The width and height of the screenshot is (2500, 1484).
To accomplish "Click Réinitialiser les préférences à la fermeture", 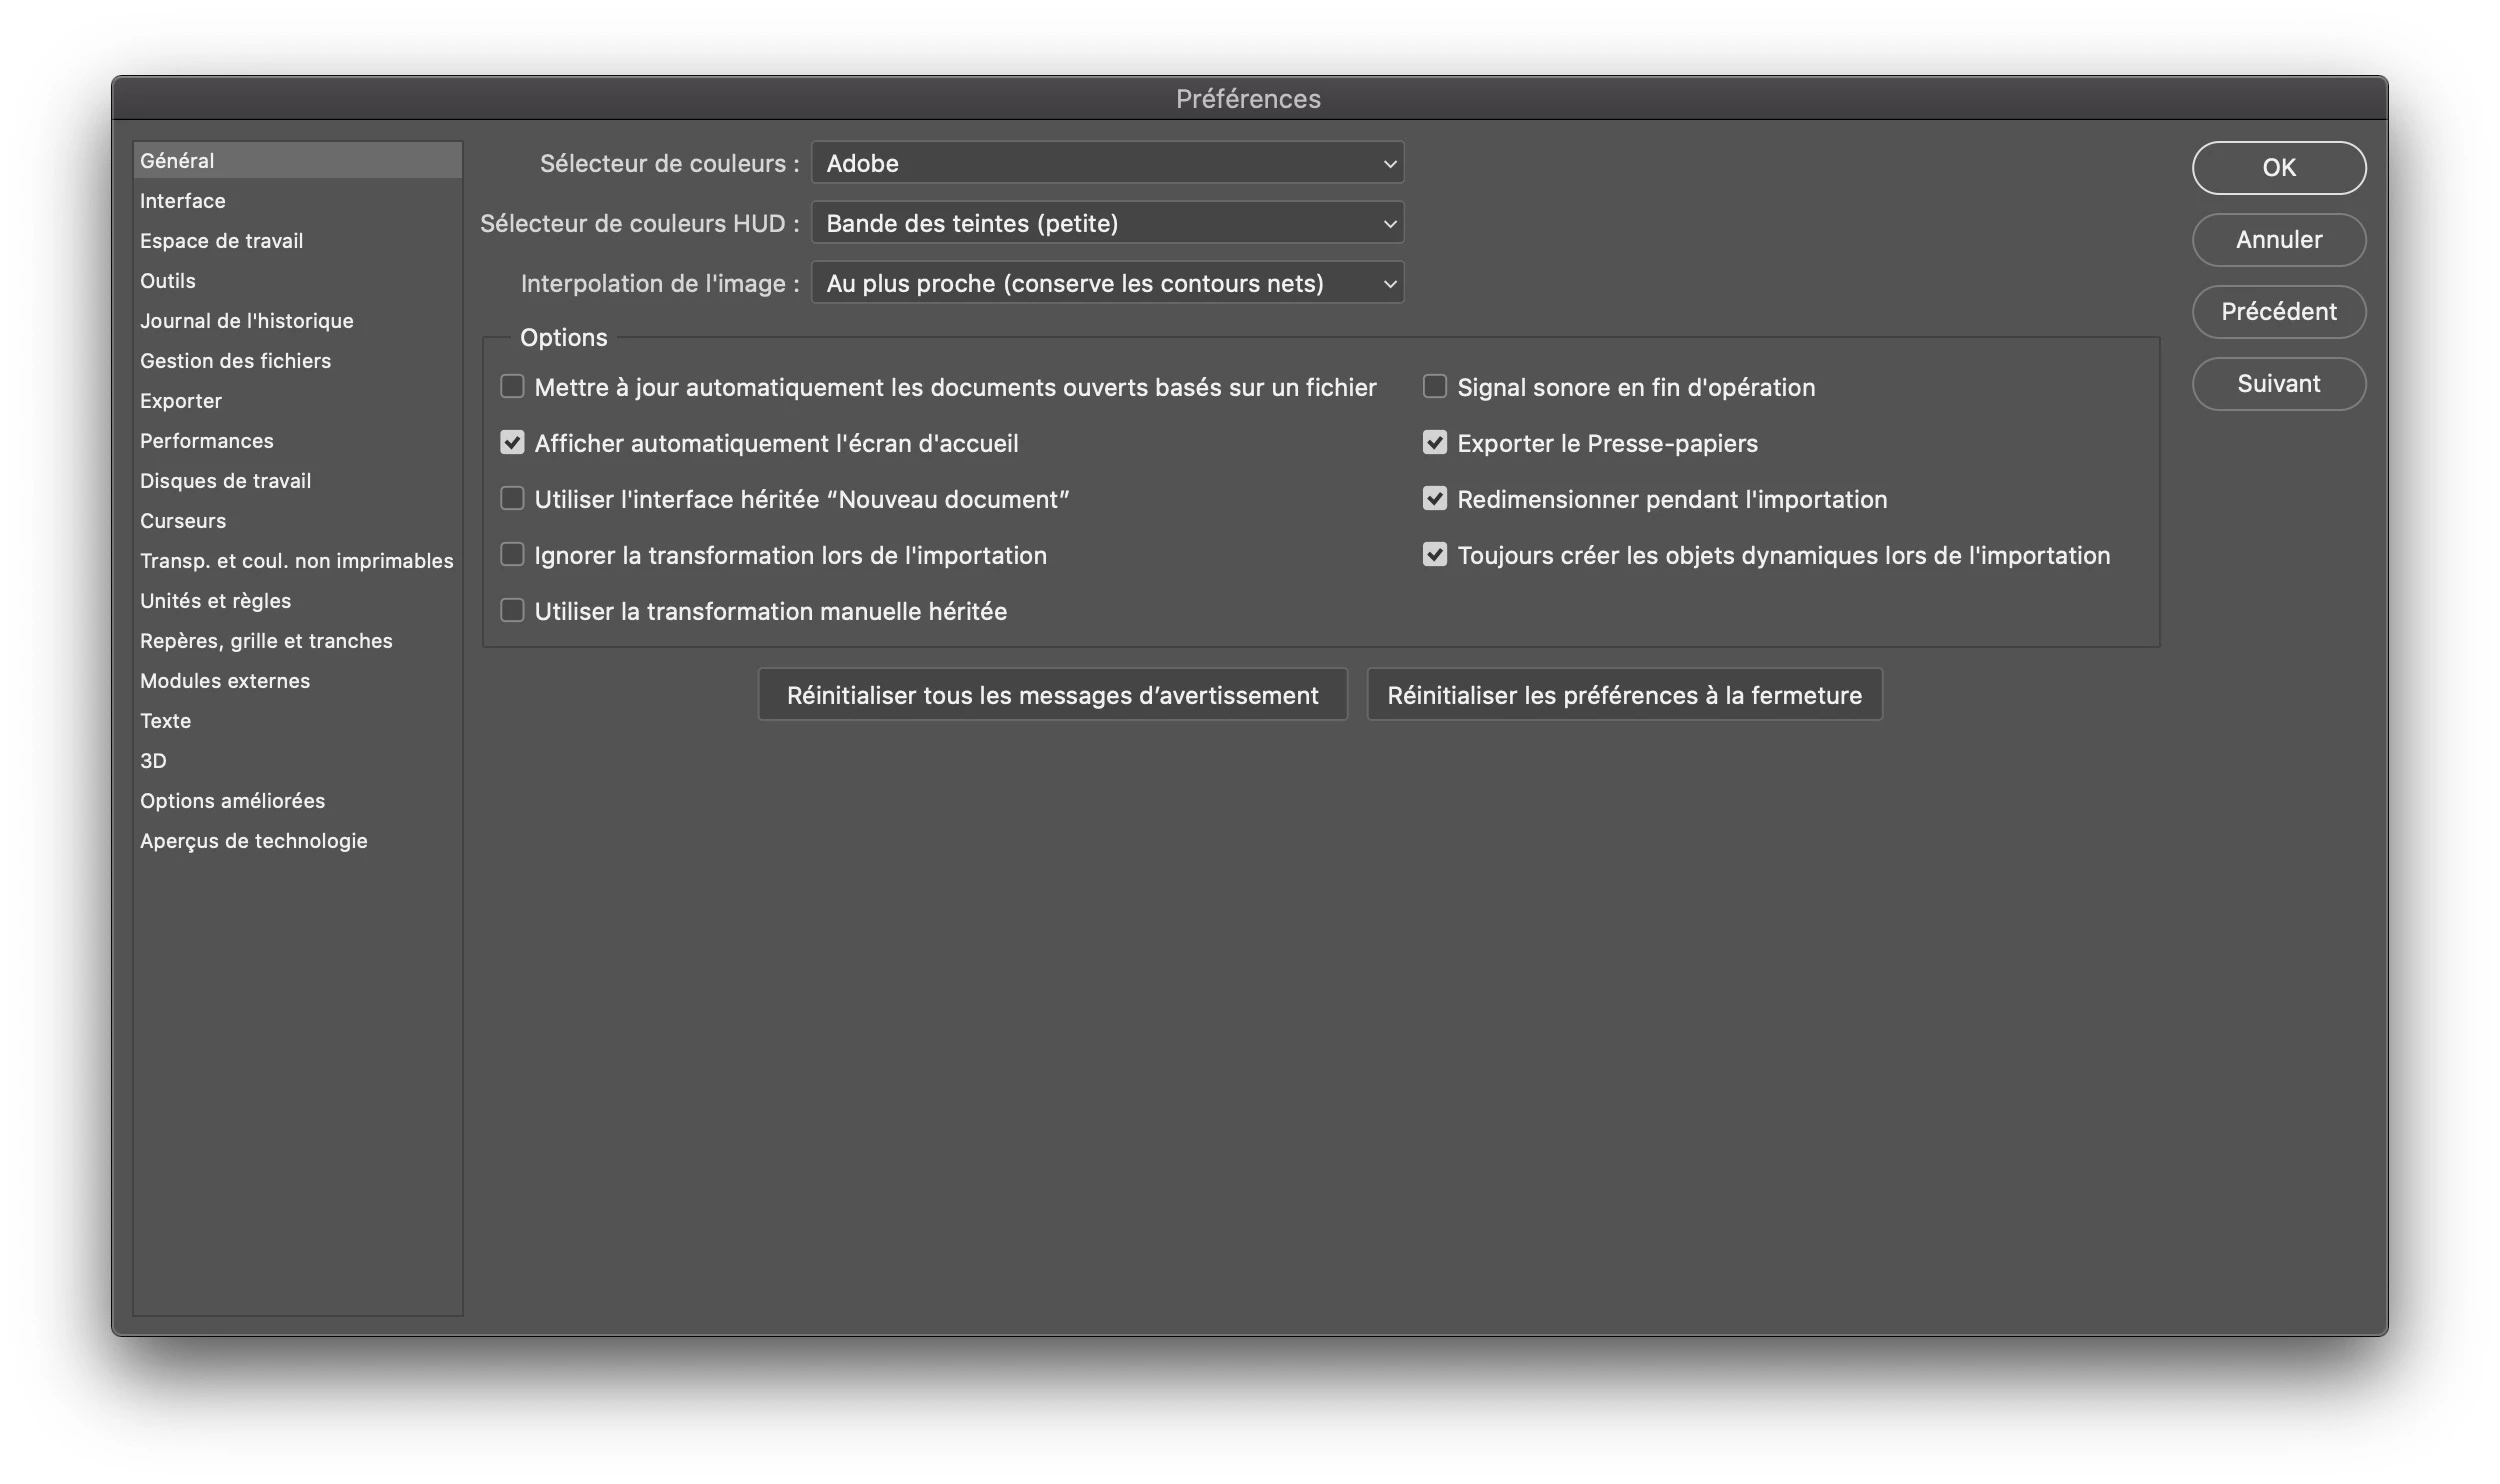I will tap(1624, 695).
